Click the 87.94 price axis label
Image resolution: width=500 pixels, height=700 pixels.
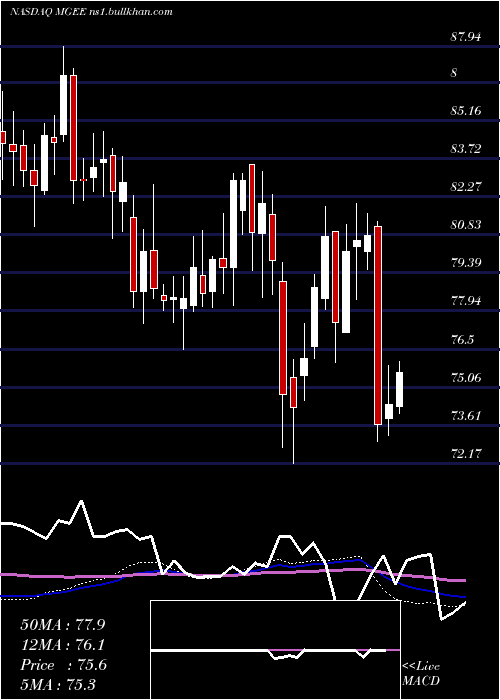coord(466,37)
